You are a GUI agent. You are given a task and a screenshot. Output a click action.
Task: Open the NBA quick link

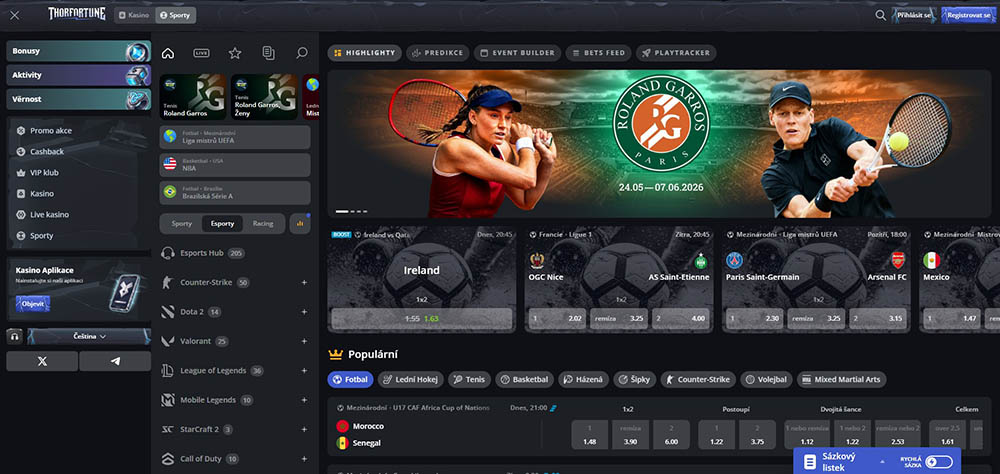pos(235,165)
